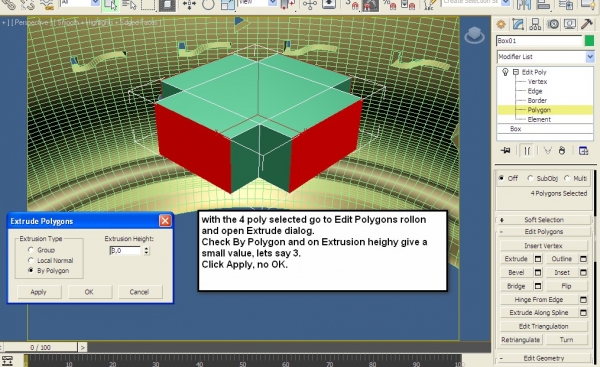The width and height of the screenshot is (600, 367).
Task: Click Apply in Extrude Polygons dialog
Action: tap(38, 292)
